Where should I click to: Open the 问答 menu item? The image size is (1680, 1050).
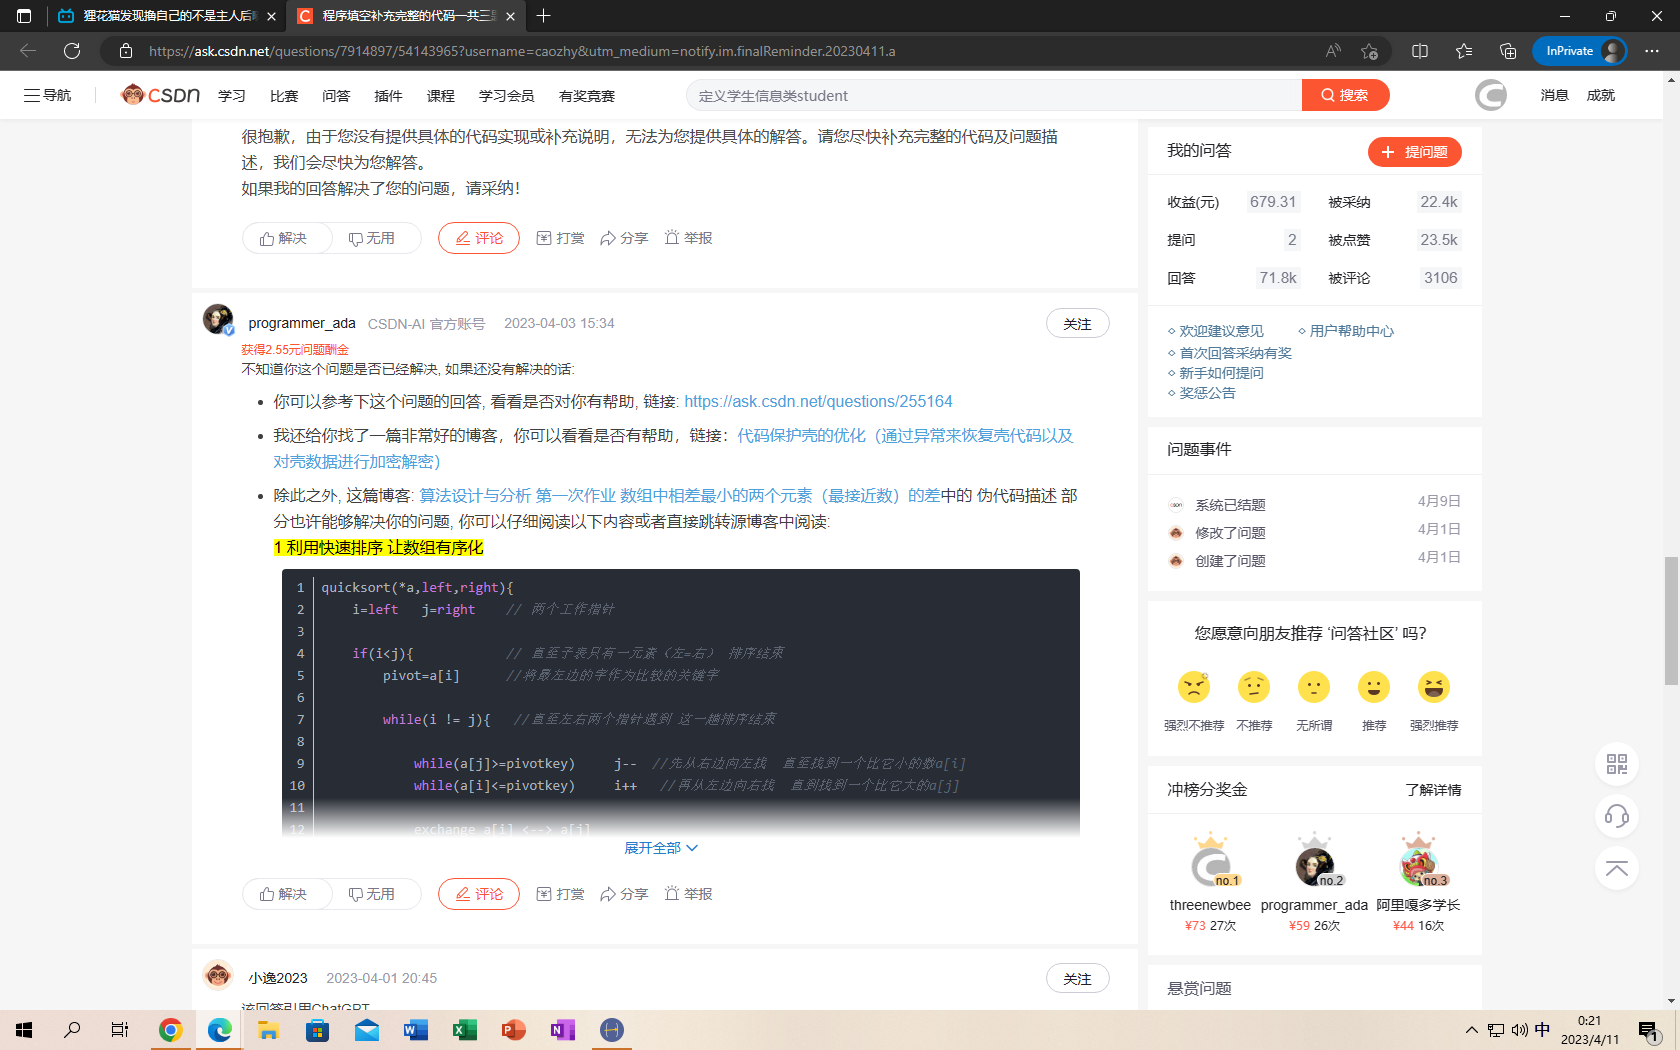pyautogui.click(x=336, y=96)
